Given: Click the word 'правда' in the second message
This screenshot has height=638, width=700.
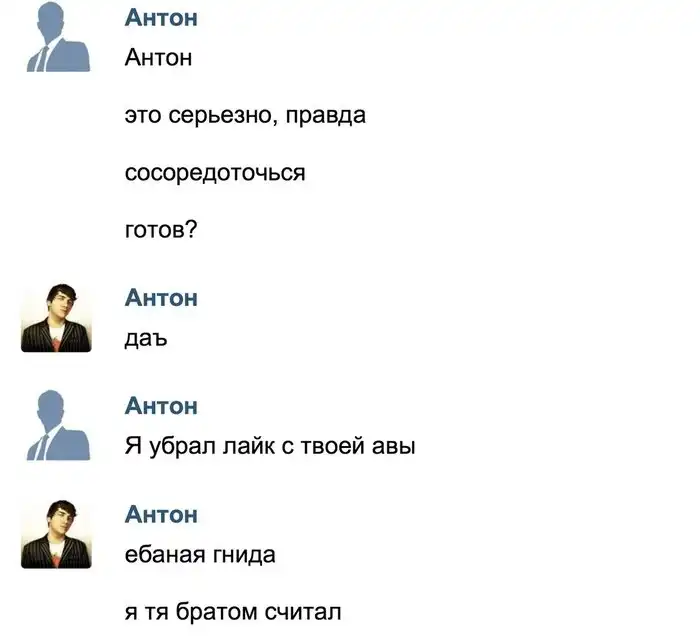Looking at the screenshot, I should tap(325, 117).
